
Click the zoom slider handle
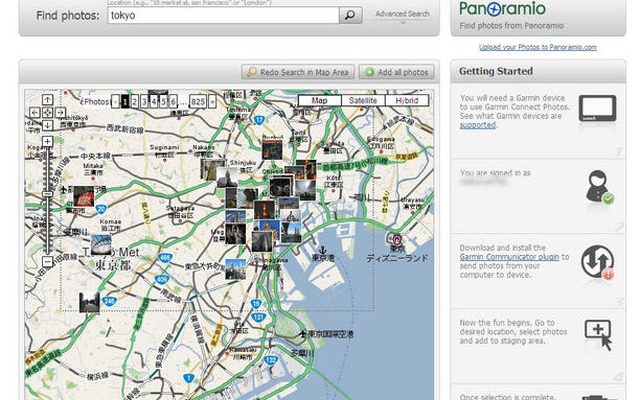tap(47, 194)
